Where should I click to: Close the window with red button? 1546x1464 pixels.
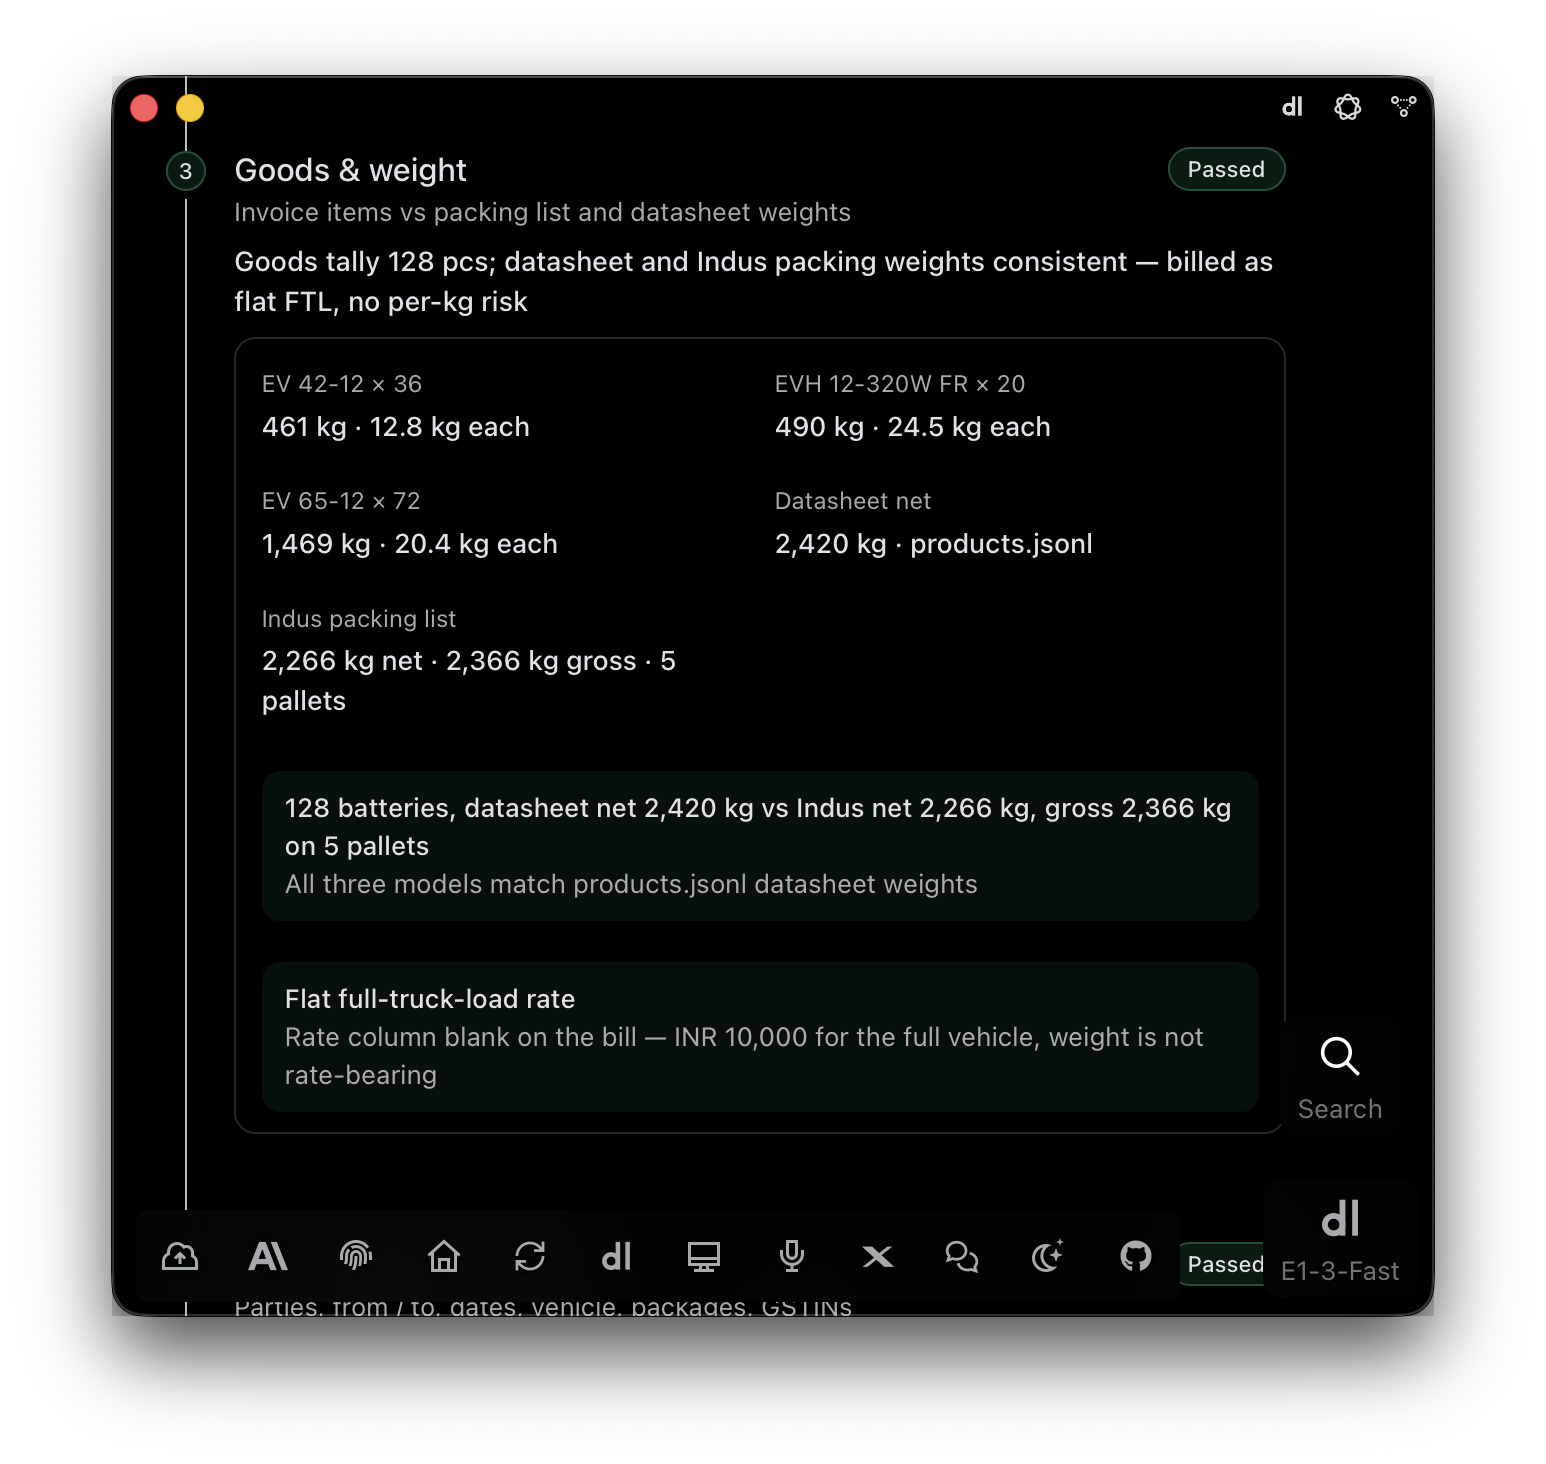144,107
